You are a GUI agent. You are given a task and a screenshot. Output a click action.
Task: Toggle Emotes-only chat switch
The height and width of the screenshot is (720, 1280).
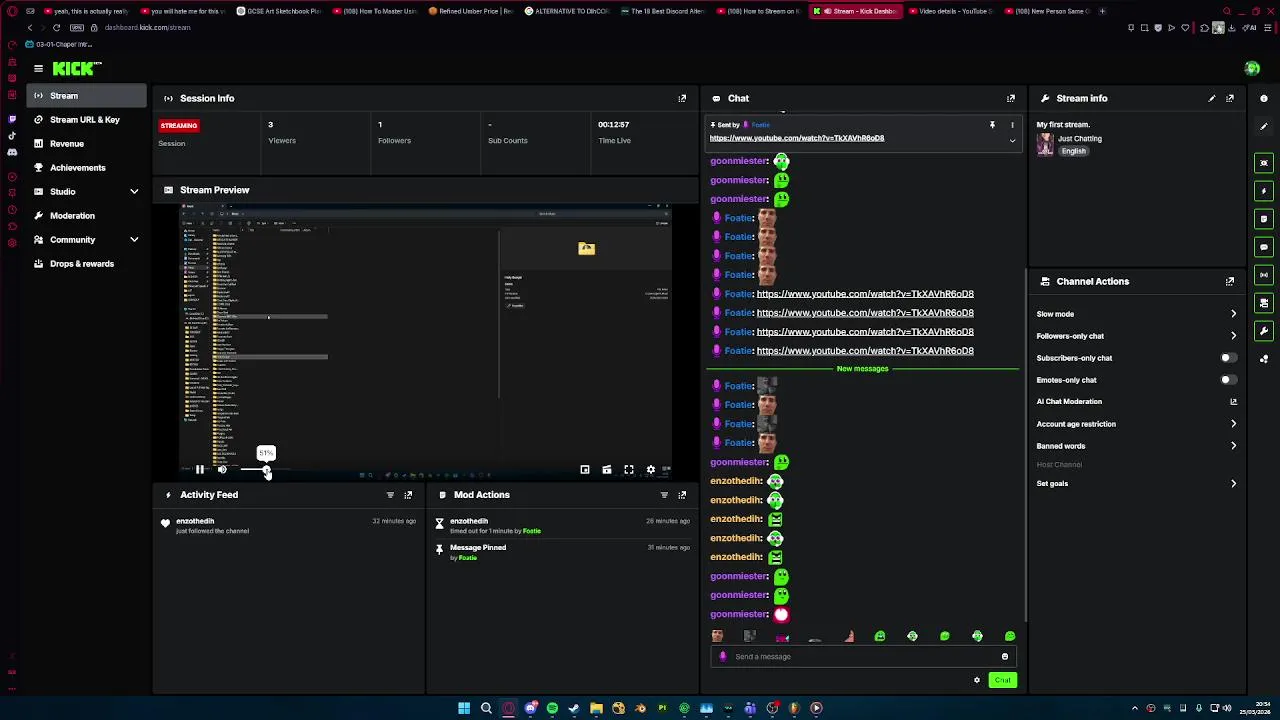point(1228,380)
